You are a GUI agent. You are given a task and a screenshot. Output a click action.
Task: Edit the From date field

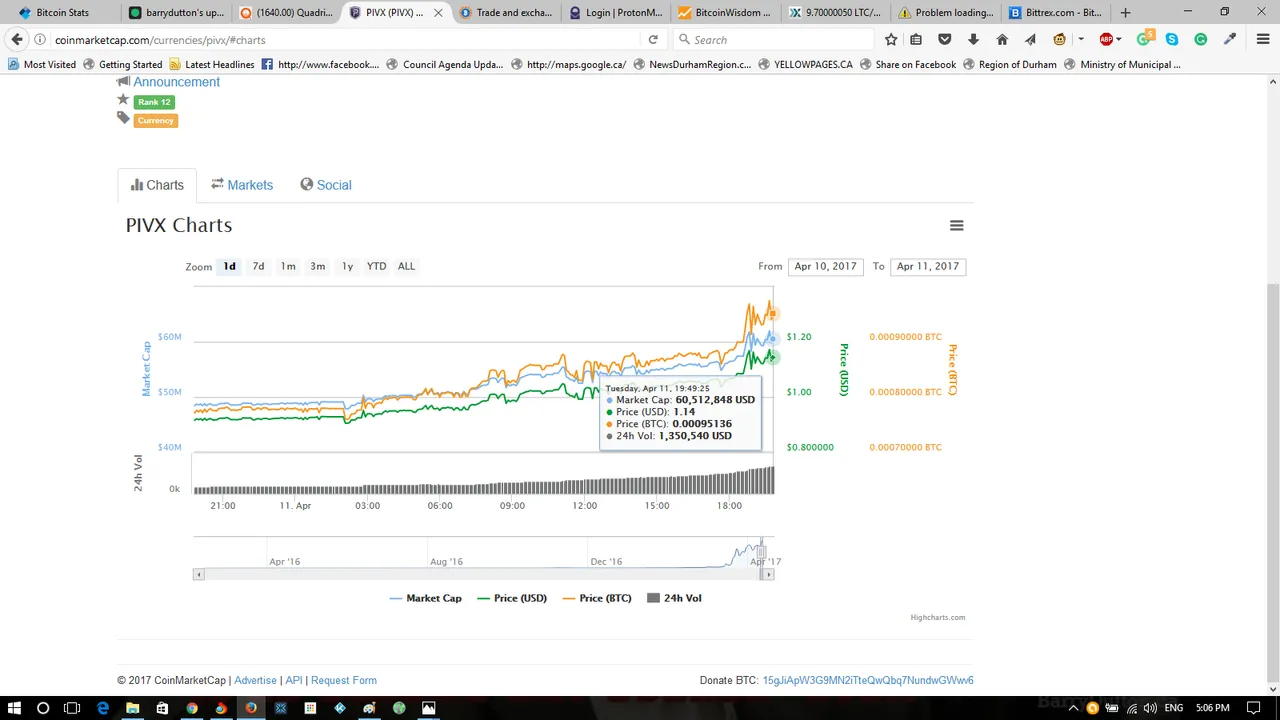point(826,266)
